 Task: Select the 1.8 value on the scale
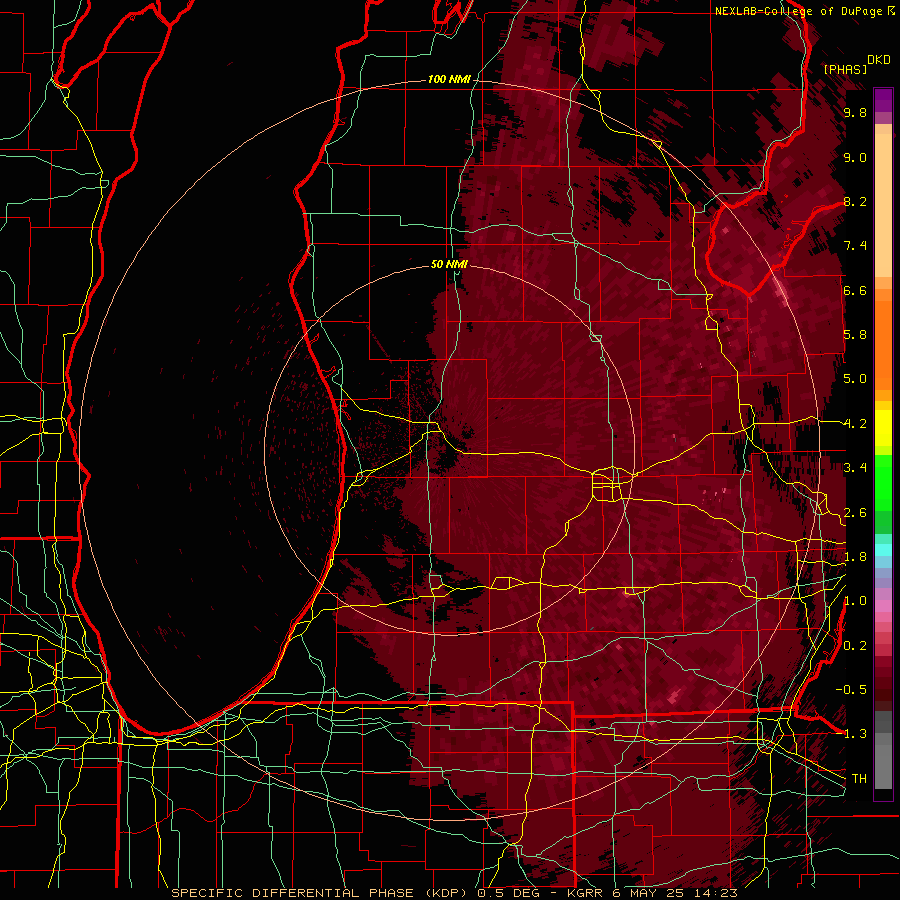[855, 557]
